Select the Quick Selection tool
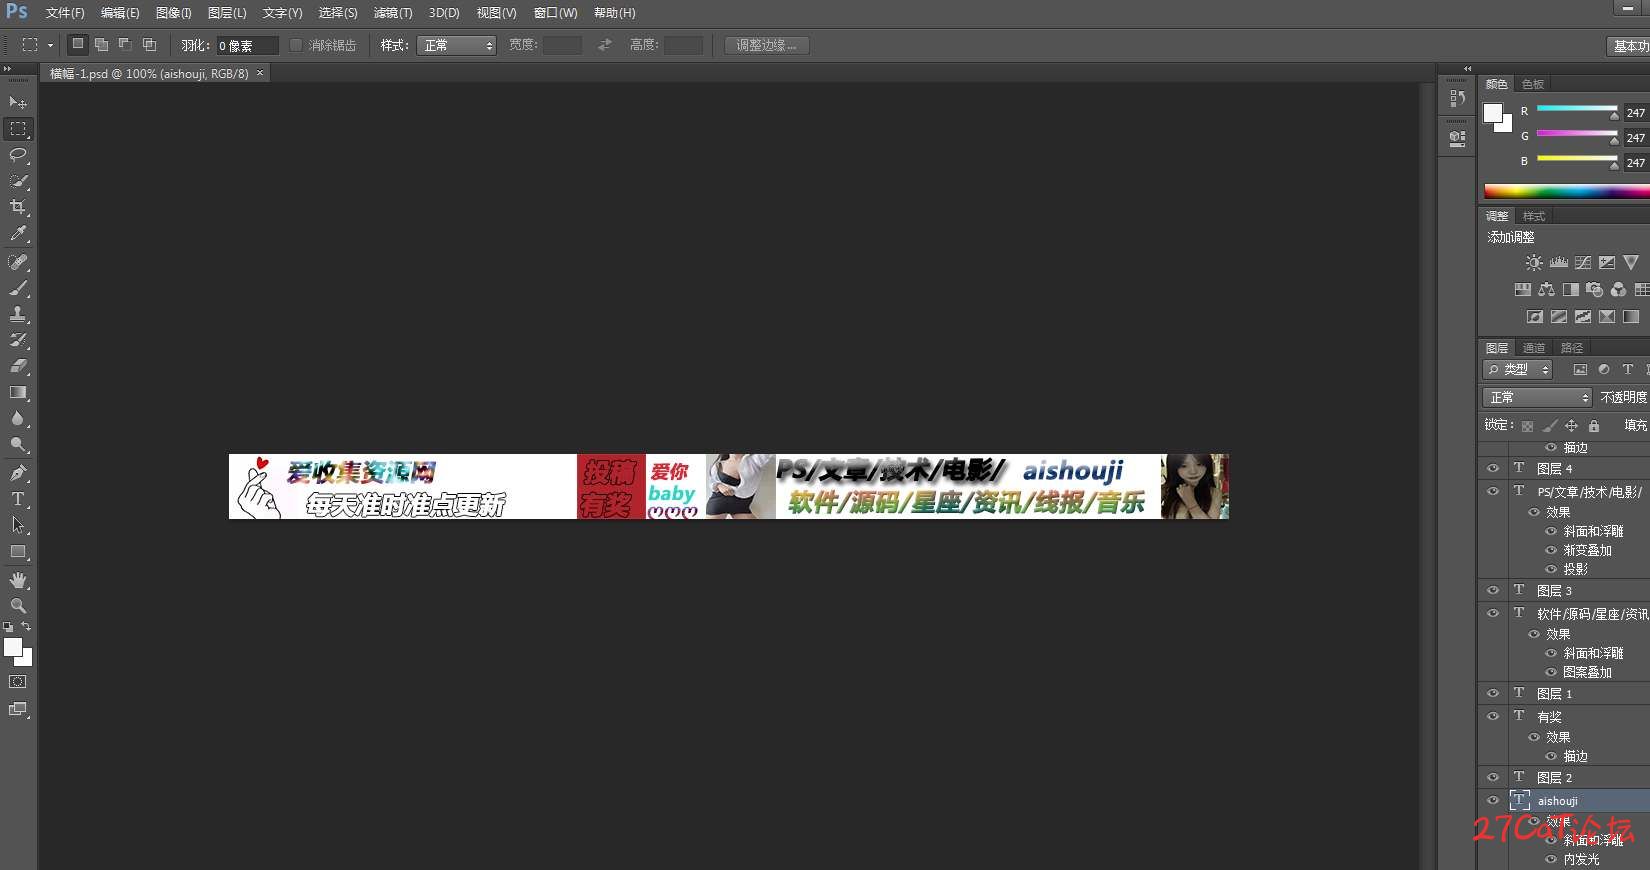Viewport: 1650px width, 870px height. [18, 181]
